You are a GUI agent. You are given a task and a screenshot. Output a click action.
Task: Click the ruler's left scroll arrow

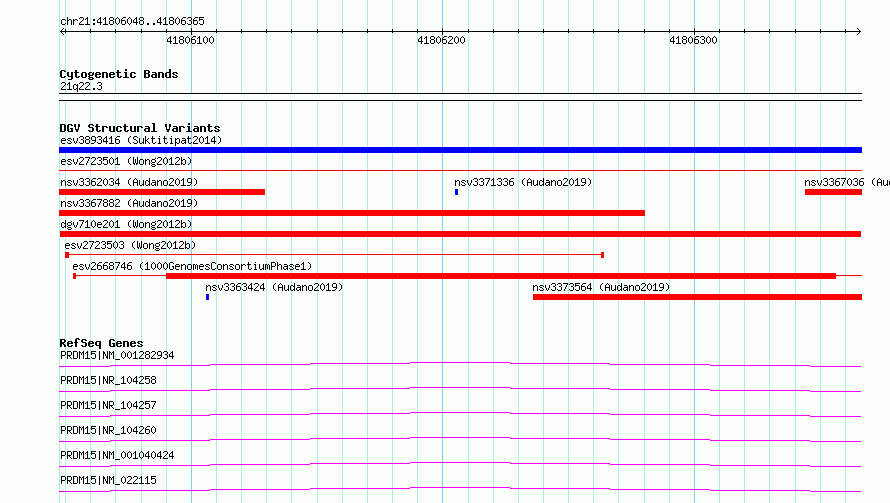[63, 31]
